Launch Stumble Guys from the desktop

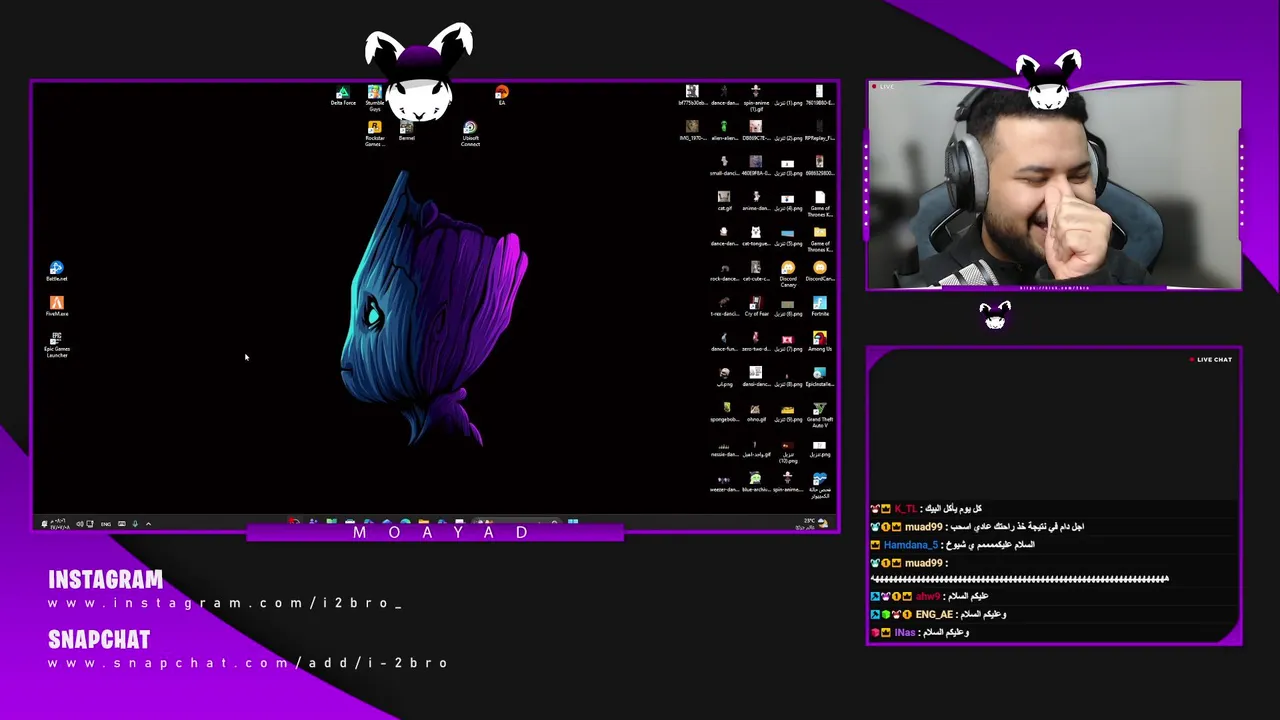(x=374, y=97)
